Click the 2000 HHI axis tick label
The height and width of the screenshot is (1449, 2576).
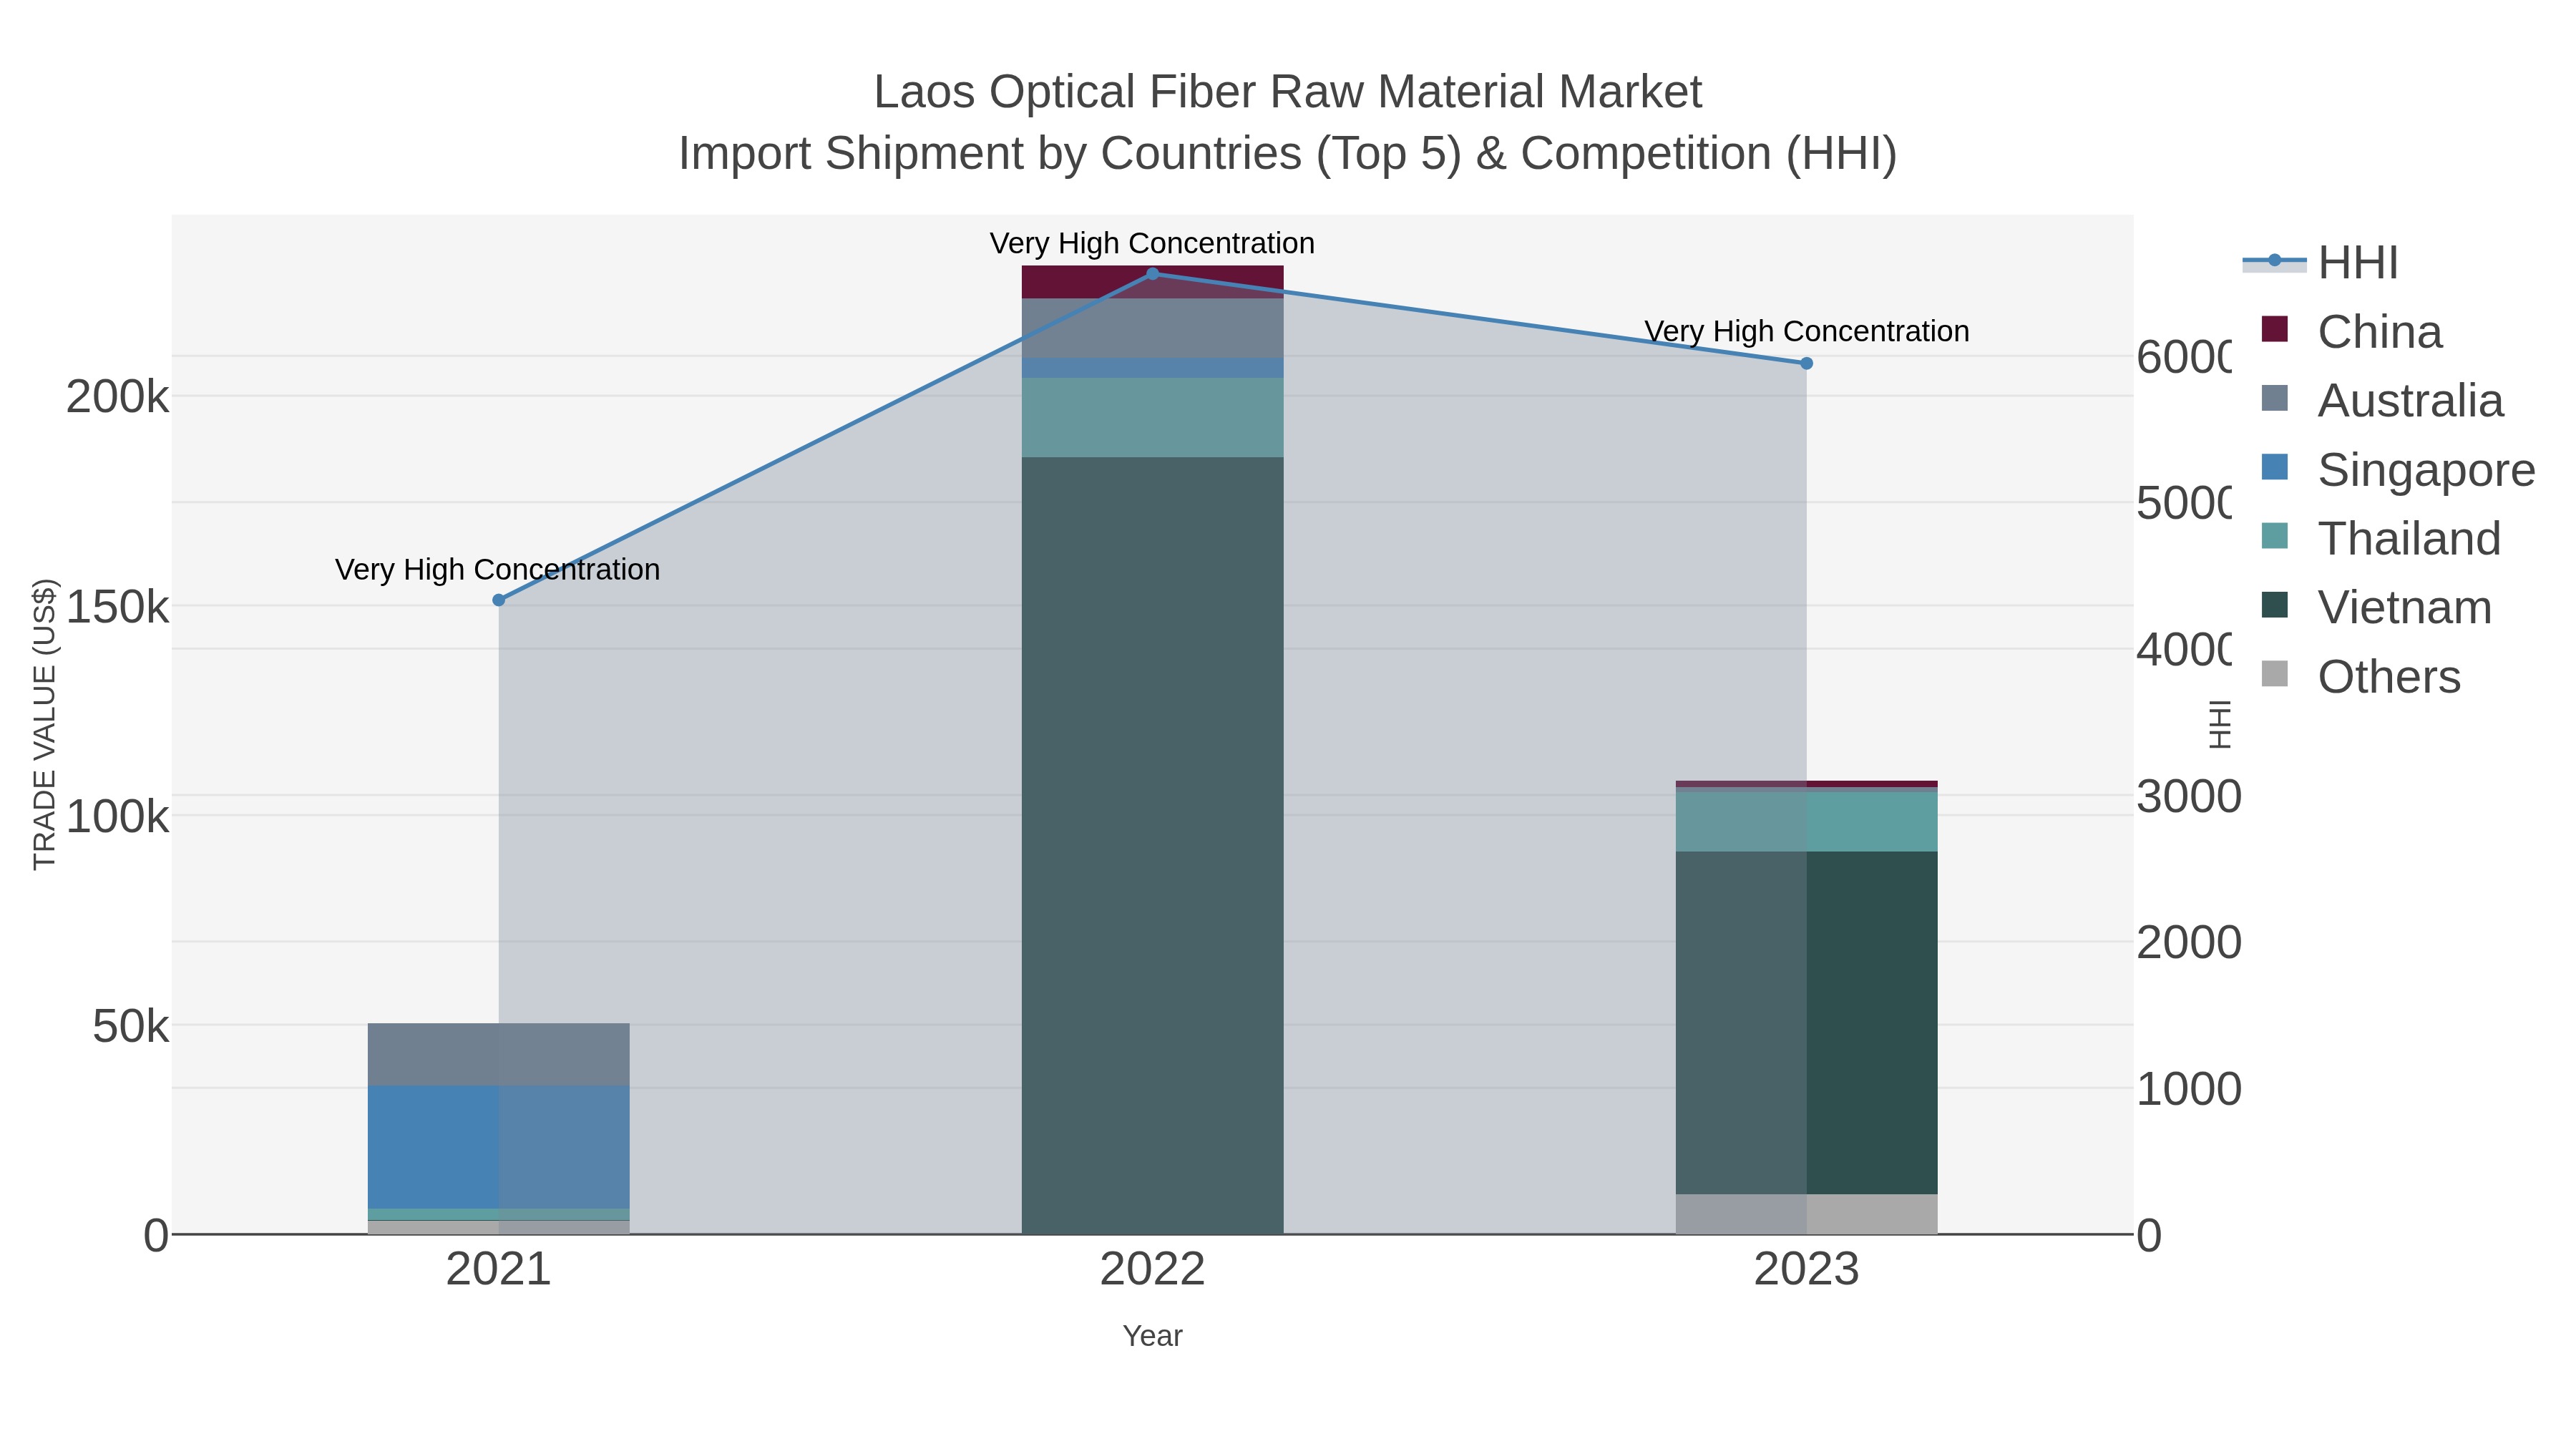2189,943
